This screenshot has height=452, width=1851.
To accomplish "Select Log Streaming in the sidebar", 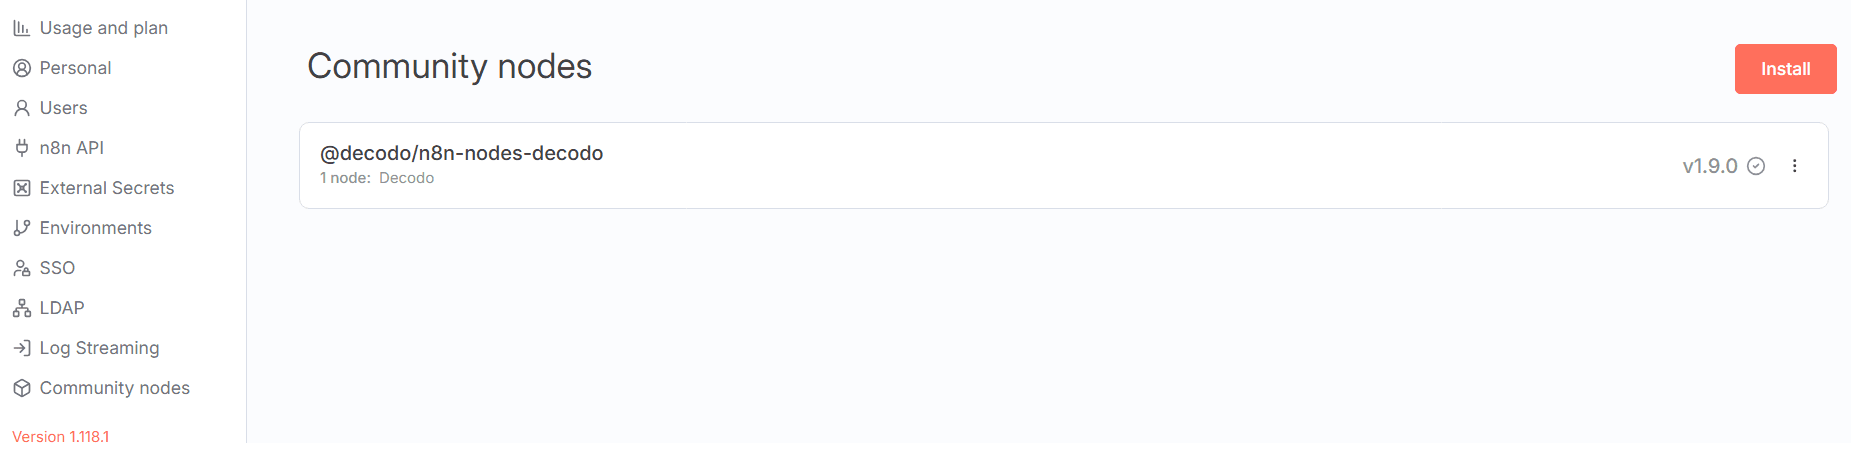I will pos(99,348).
